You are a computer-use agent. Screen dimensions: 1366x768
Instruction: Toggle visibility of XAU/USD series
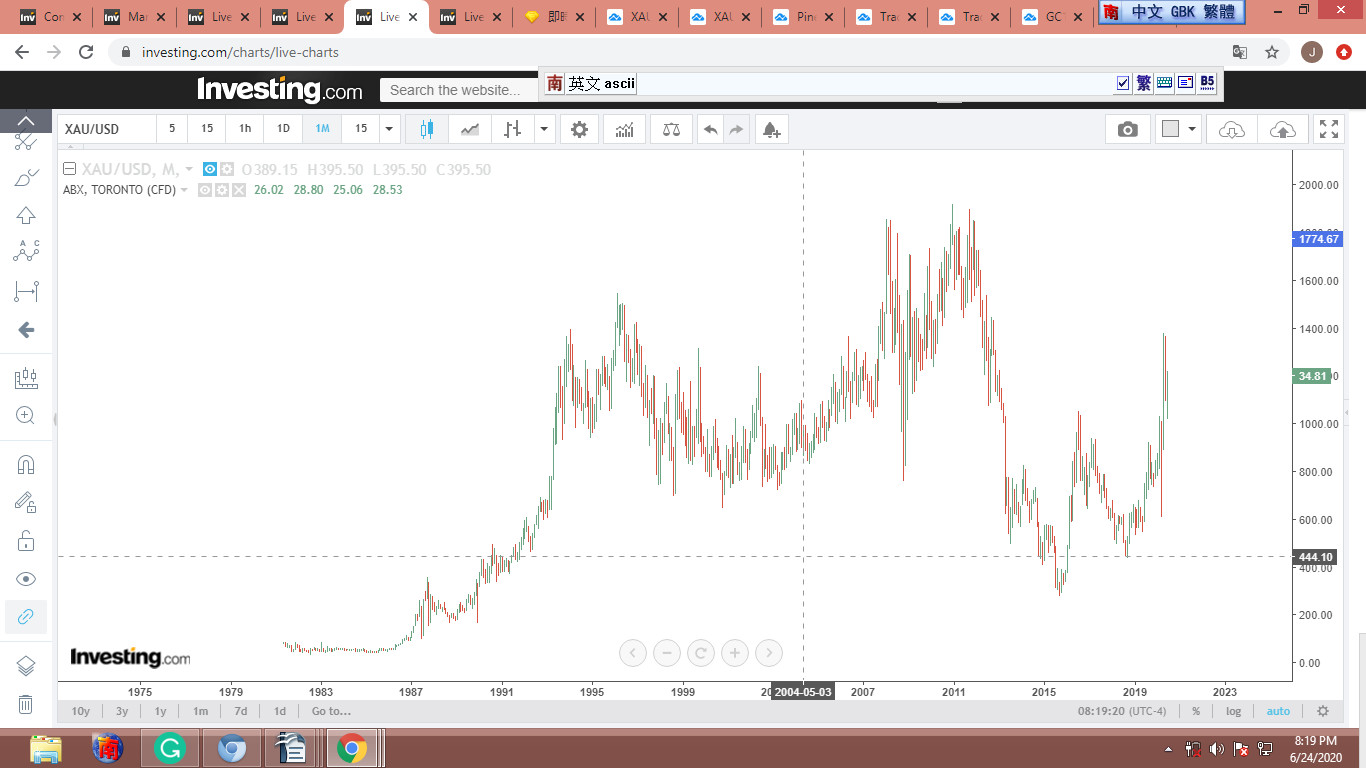click(x=210, y=169)
